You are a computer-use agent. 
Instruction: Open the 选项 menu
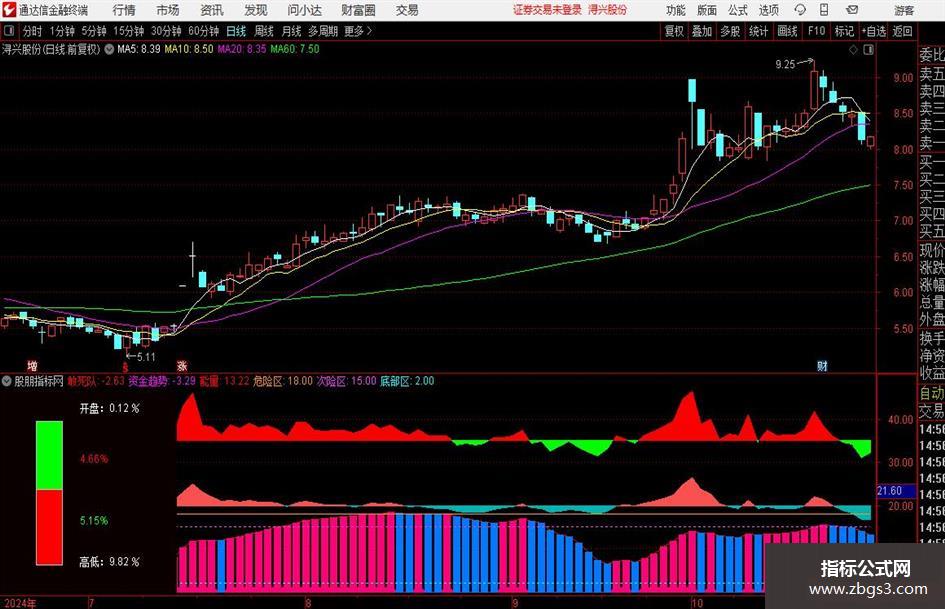(768, 10)
